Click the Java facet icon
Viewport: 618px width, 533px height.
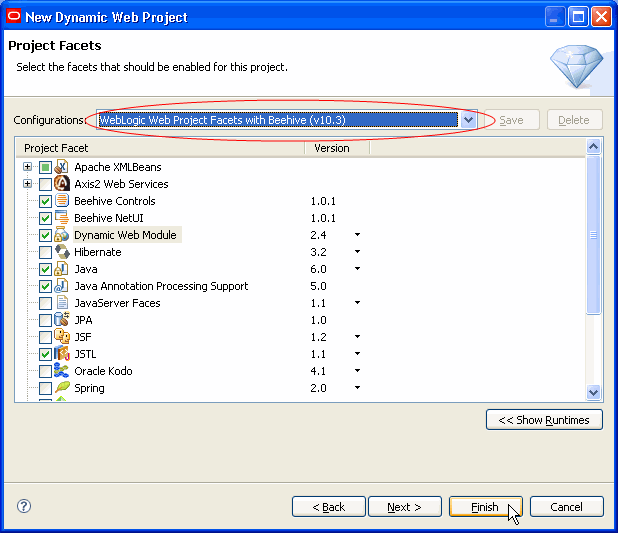[x=62, y=269]
